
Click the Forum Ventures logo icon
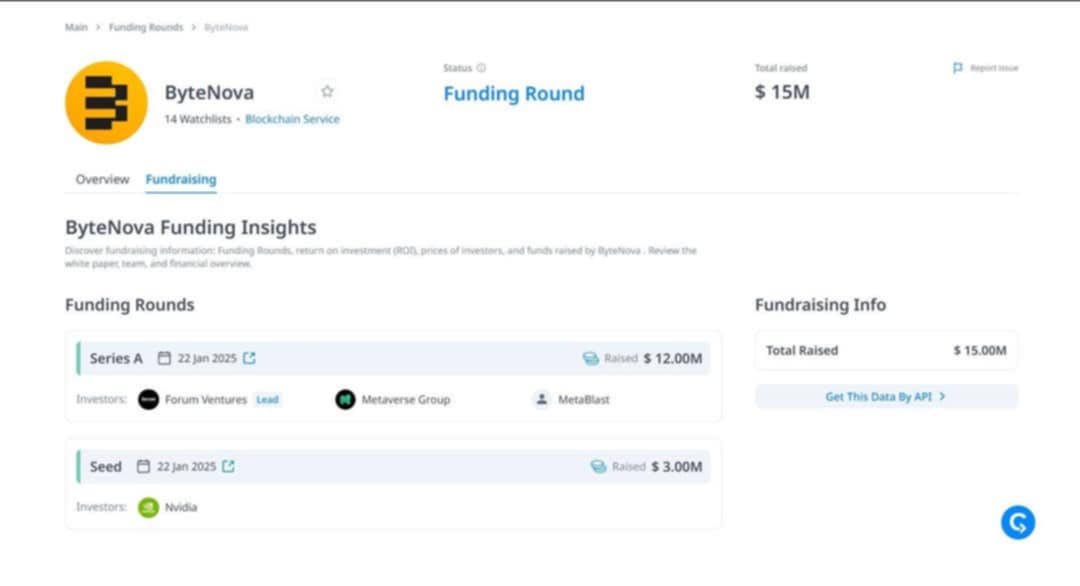pos(148,399)
